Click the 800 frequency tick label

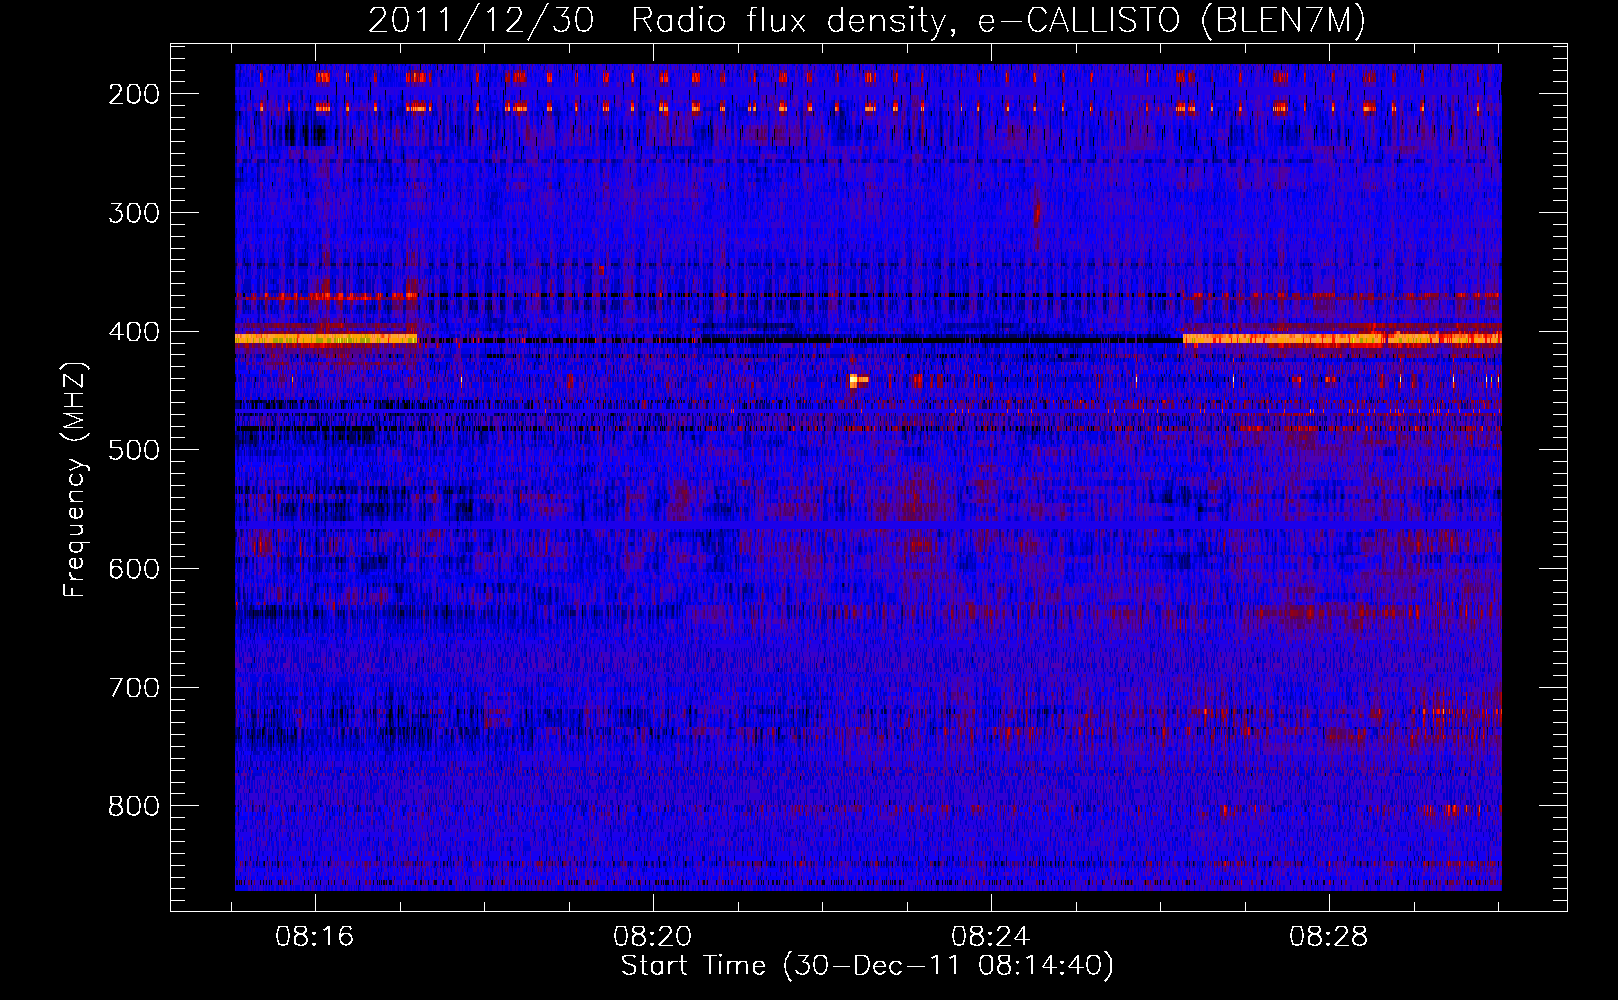[x=134, y=806]
